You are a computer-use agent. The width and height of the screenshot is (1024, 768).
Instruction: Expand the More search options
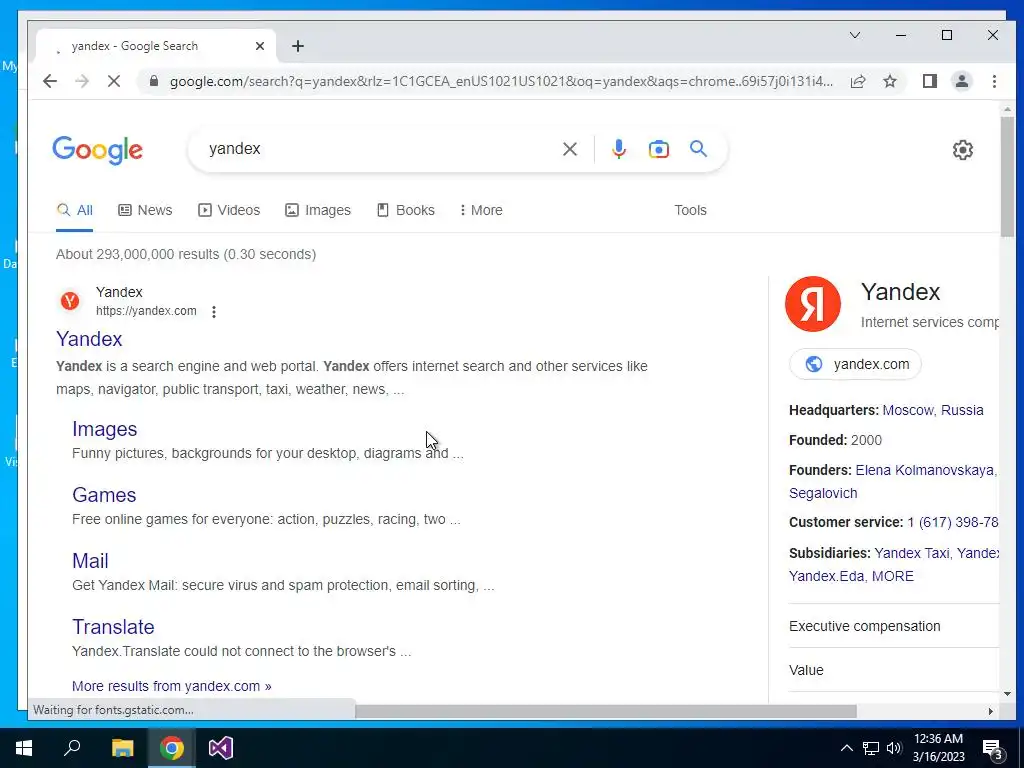click(481, 210)
